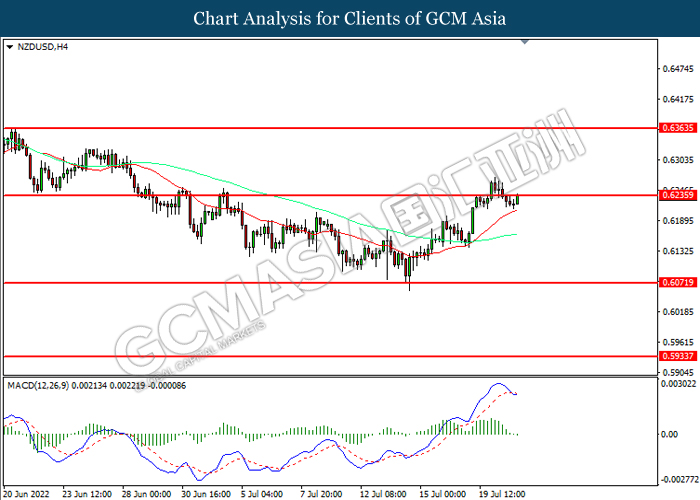Click the 23 Jun 12:00 time label
The height and width of the screenshot is (500, 700).
[x=87, y=494]
